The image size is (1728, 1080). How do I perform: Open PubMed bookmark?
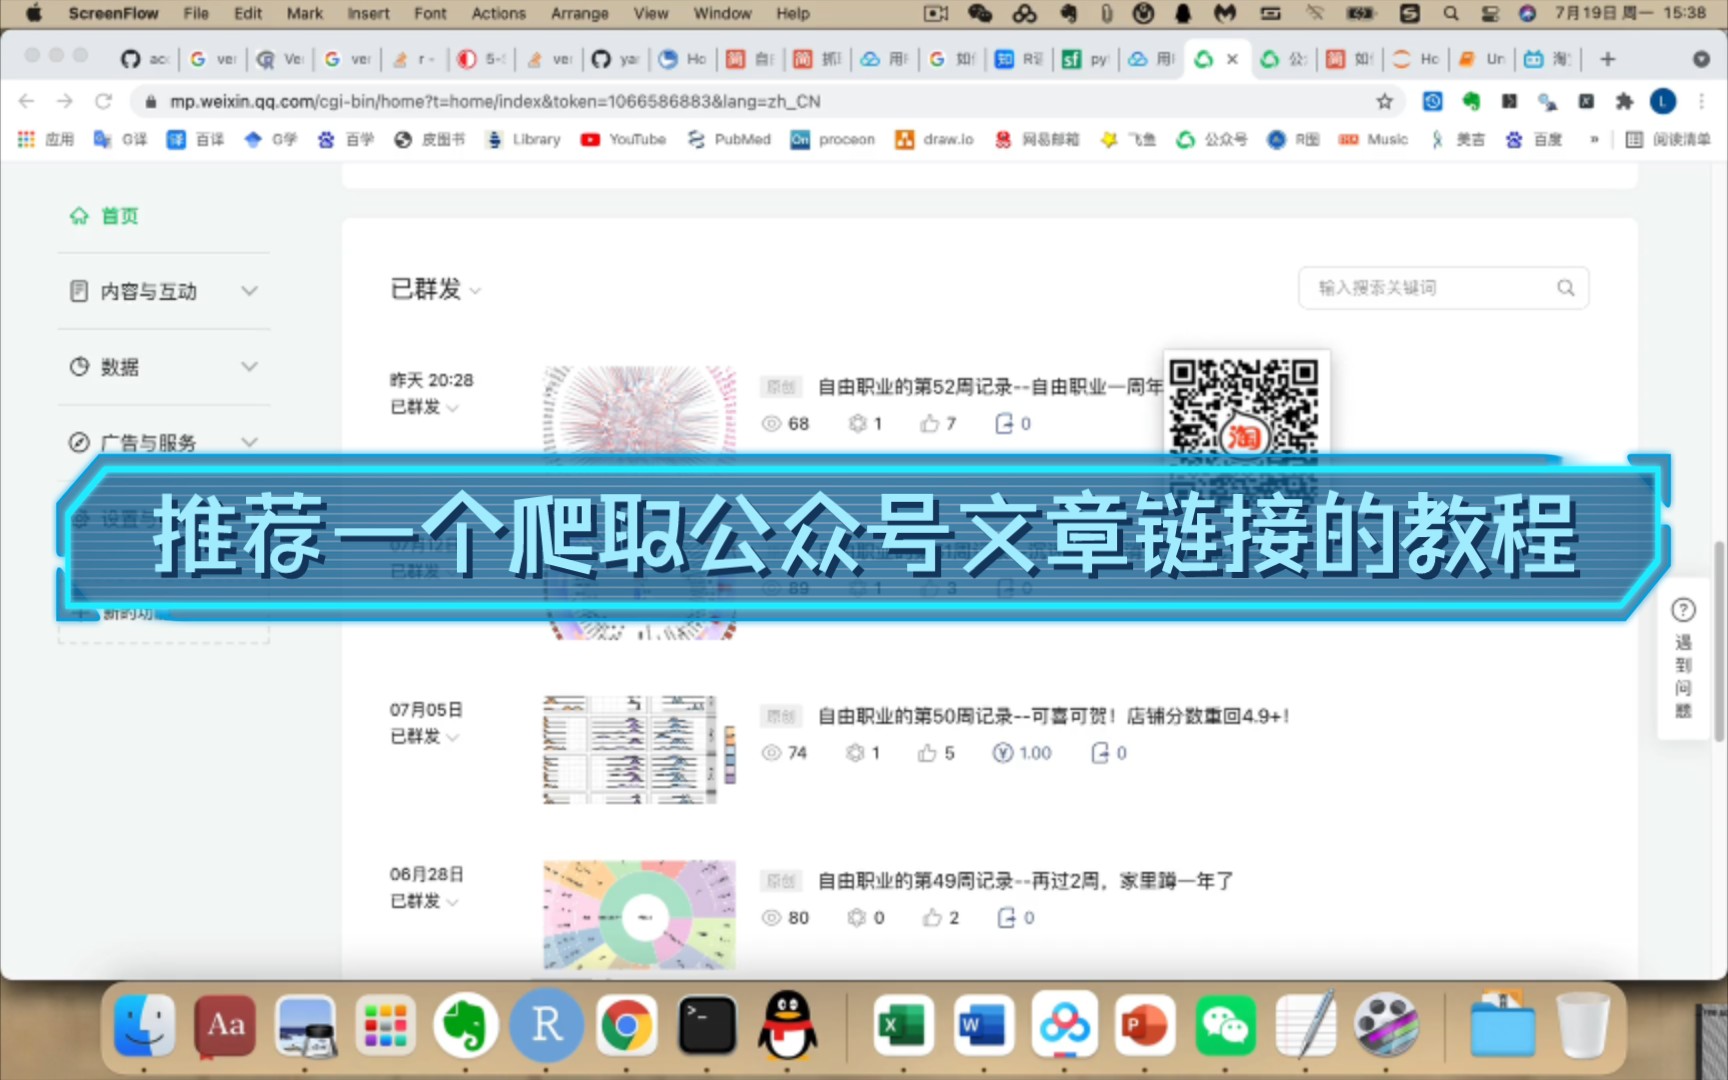pos(729,140)
